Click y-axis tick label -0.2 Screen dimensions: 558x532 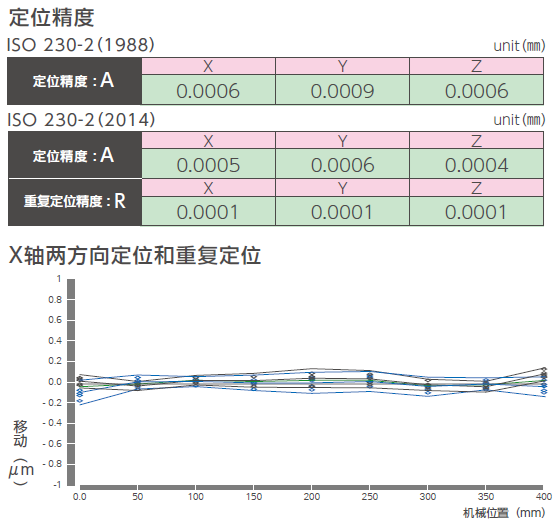click(52, 403)
